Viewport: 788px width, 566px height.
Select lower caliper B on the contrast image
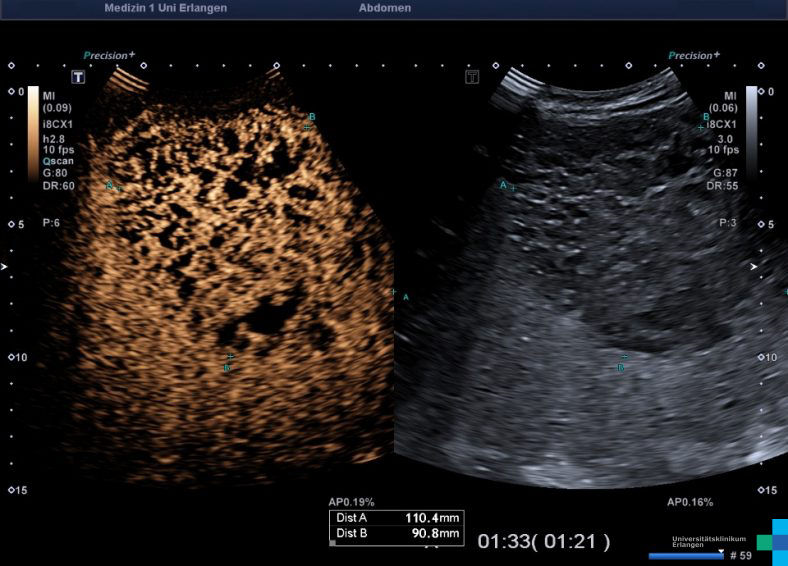pyautogui.click(x=230, y=357)
